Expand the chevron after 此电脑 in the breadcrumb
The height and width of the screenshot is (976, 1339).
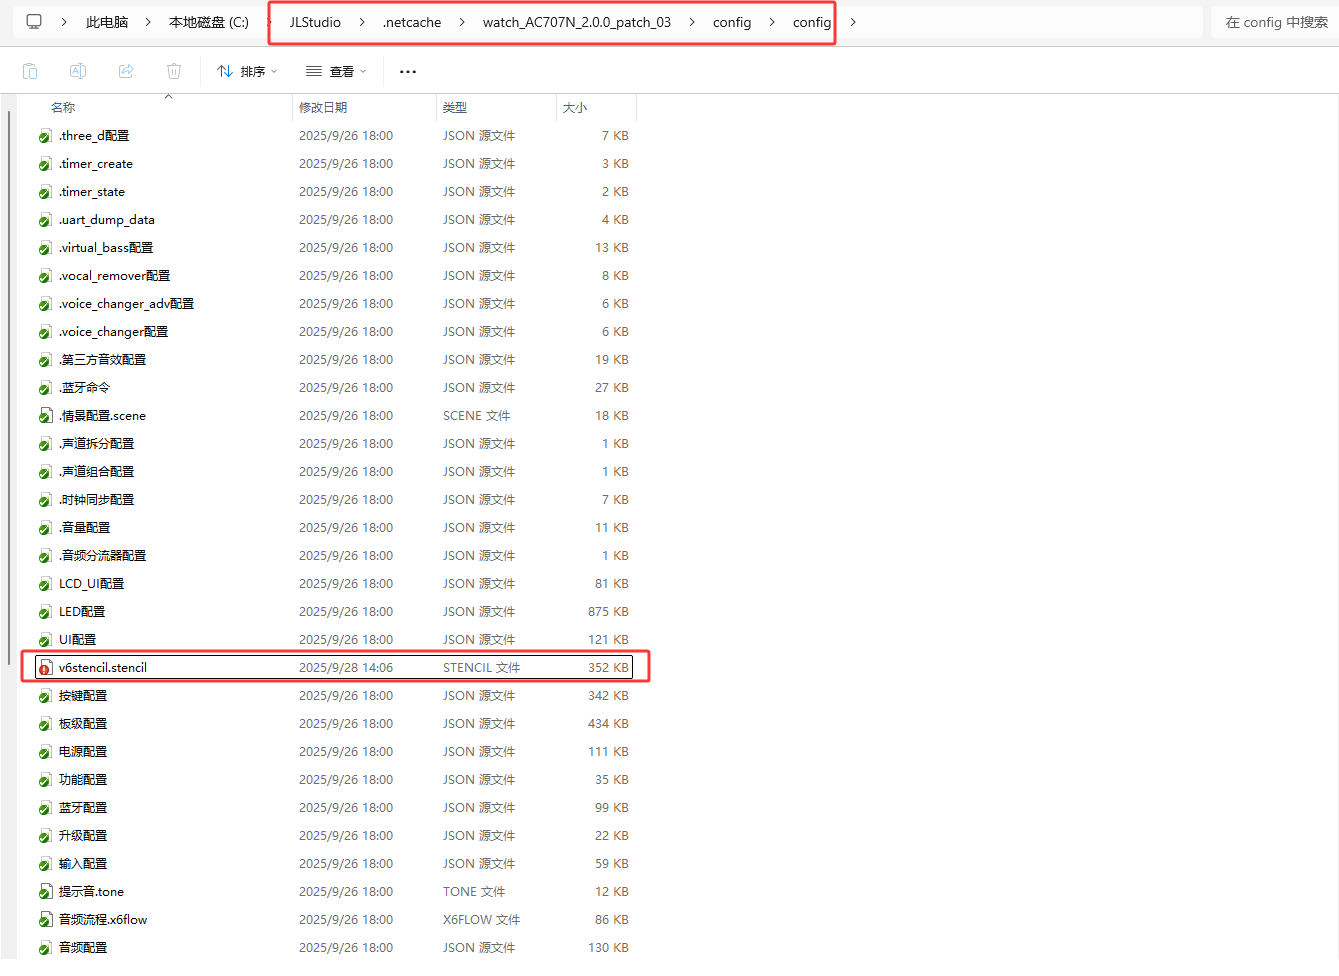click(x=148, y=22)
